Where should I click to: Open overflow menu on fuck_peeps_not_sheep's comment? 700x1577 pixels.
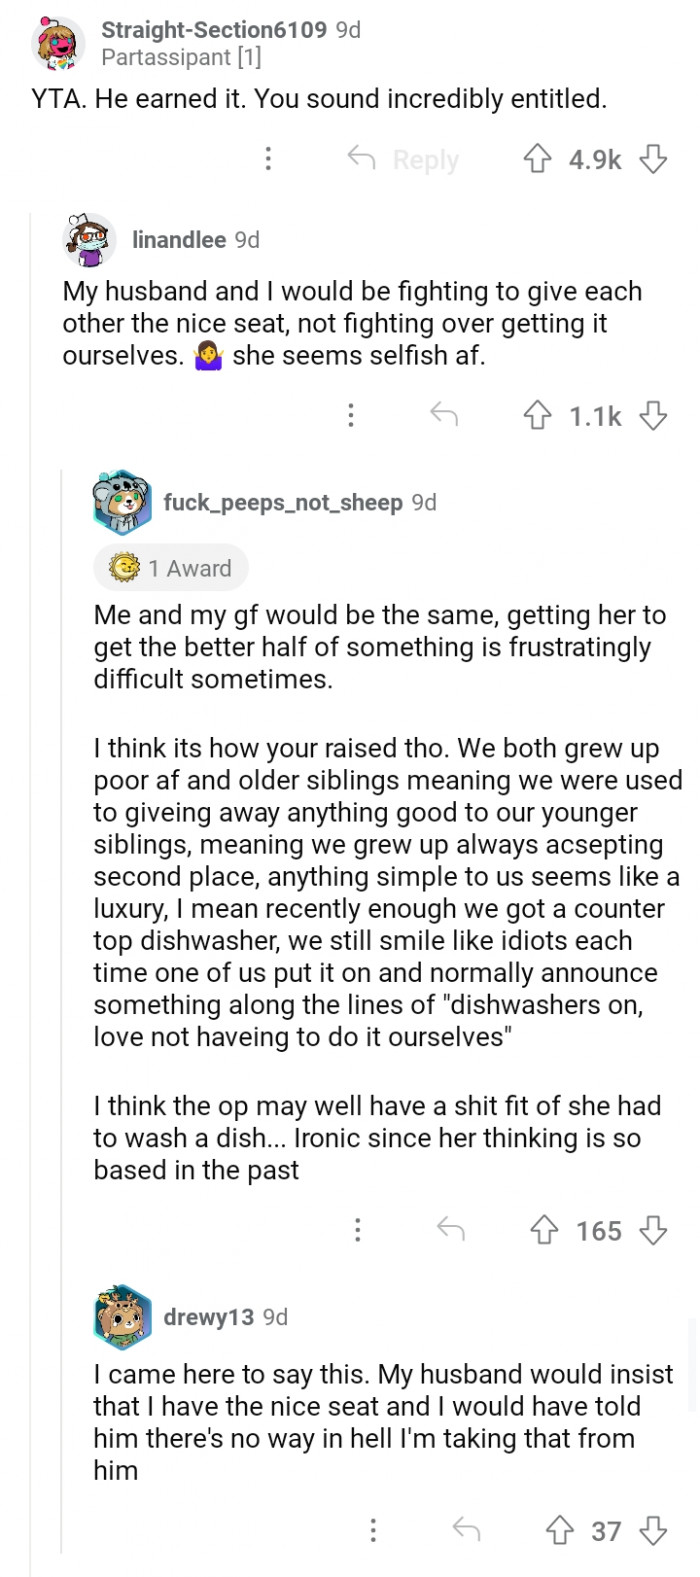click(x=358, y=1230)
